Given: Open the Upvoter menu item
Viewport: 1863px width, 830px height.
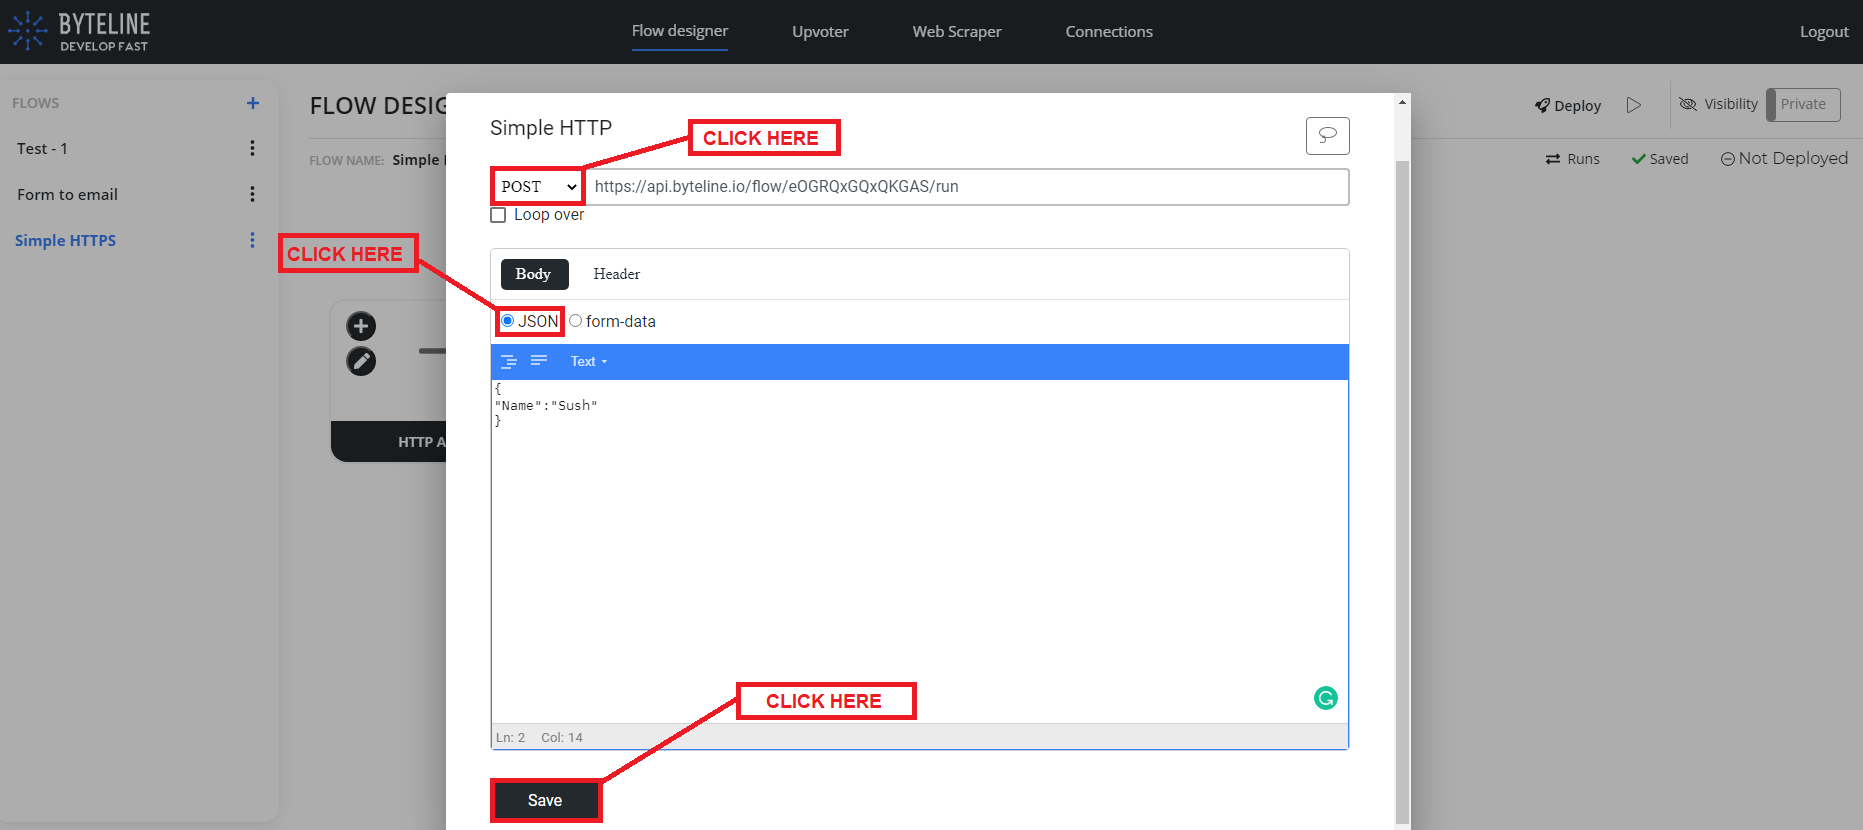Looking at the screenshot, I should (x=820, y=32).
